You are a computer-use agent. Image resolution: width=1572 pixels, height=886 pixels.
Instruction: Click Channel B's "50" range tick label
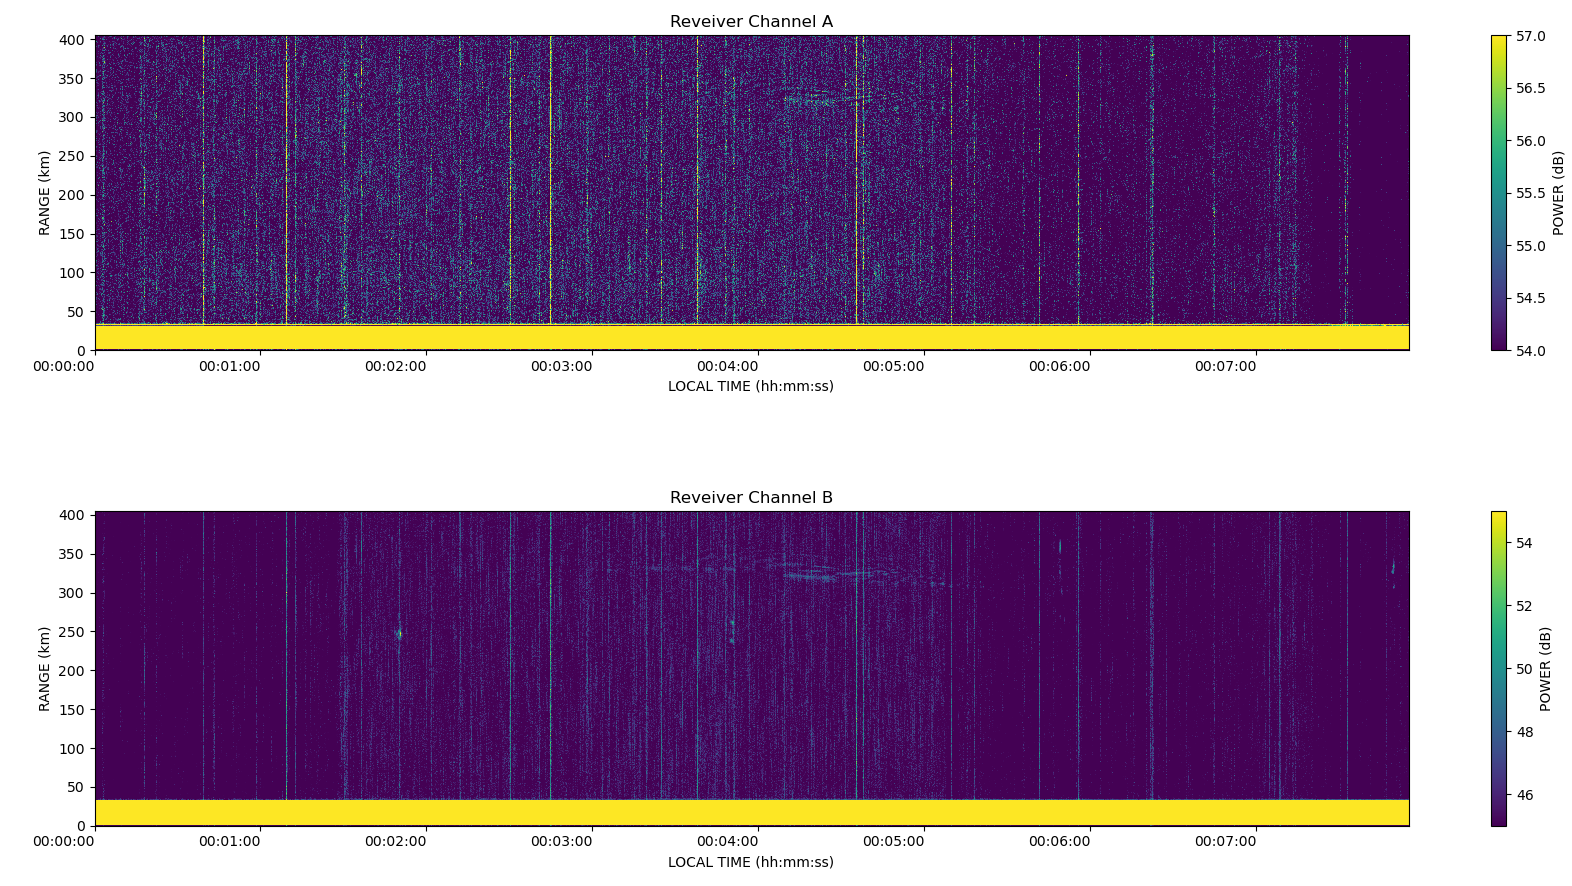pyautogui.click(x=77, y=788)
